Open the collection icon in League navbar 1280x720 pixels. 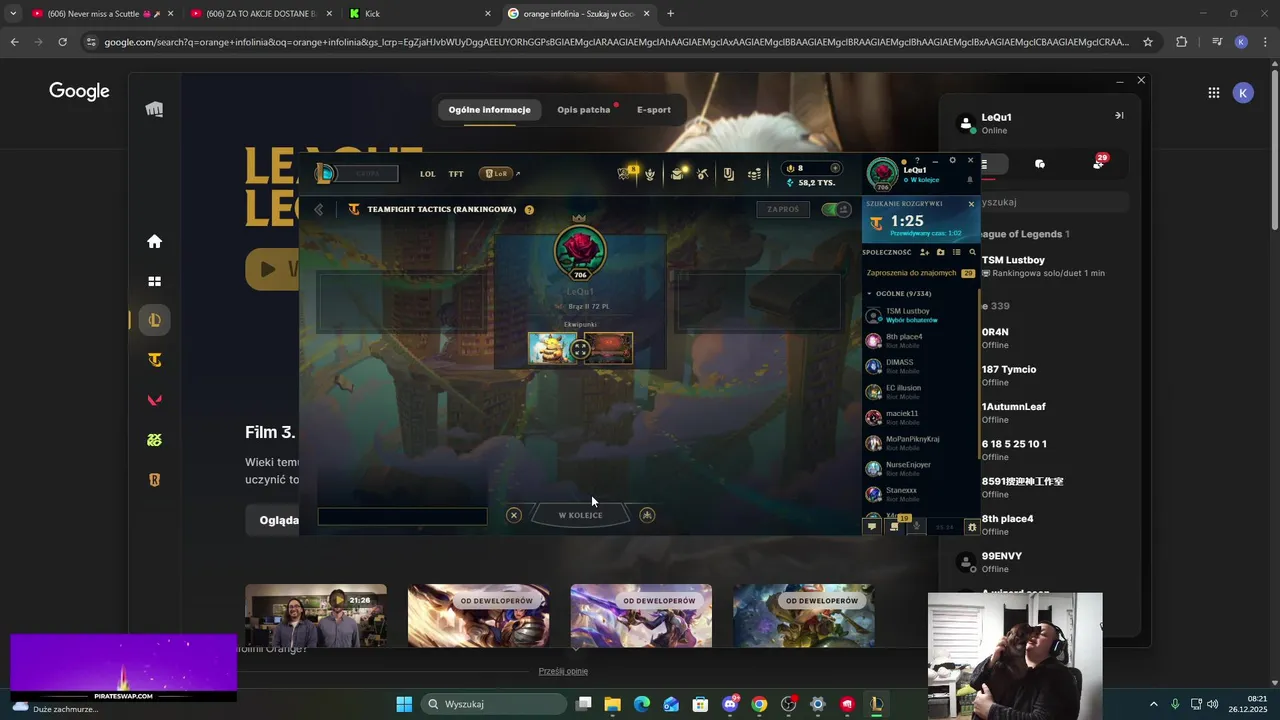(x=677, y=174)
